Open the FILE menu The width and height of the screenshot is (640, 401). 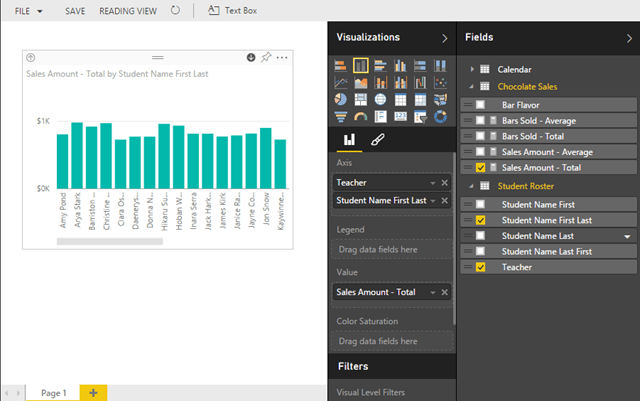[28, 10]
